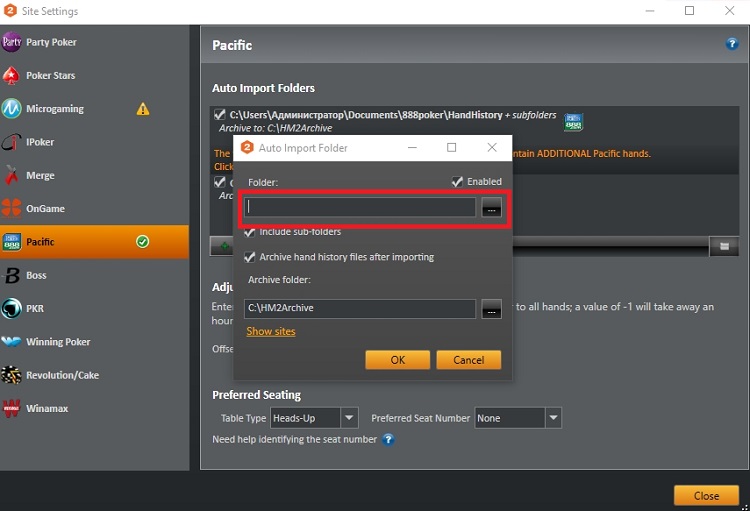The width and height of the screenshot is (750, 511).
Task: Choose the IPoker site icon
Action: [x=11, y=142]
